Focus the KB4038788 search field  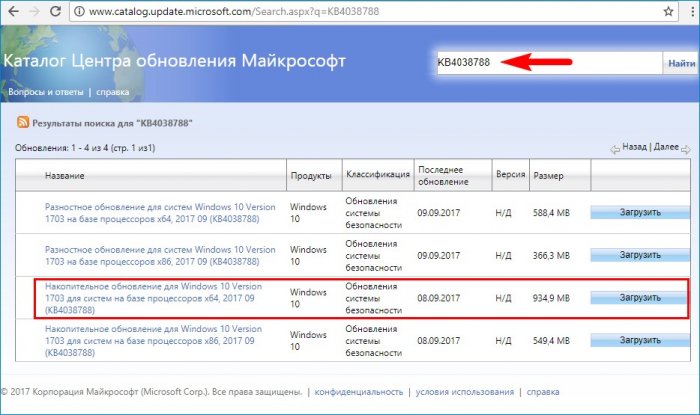[x=549, y=62]
